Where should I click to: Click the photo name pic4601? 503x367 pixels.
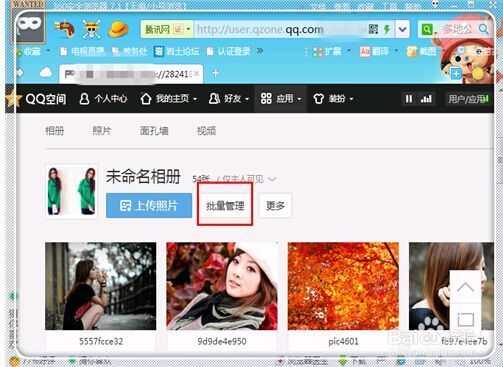[343, 341]
